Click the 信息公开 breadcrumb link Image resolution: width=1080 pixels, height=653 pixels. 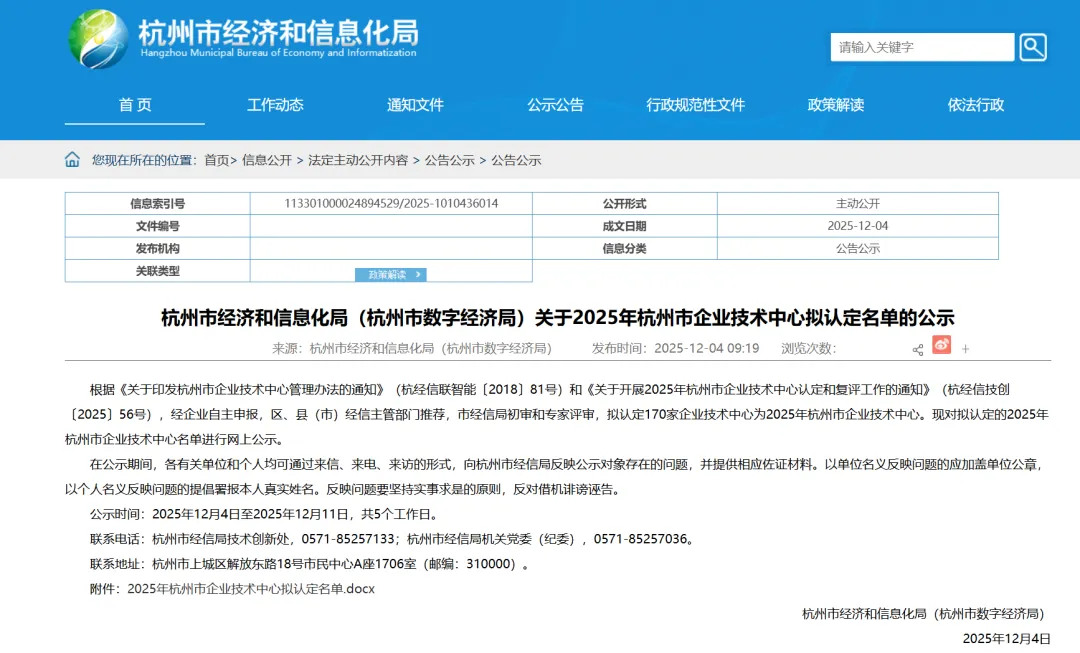pyautogui.click(x=267, y=160)
